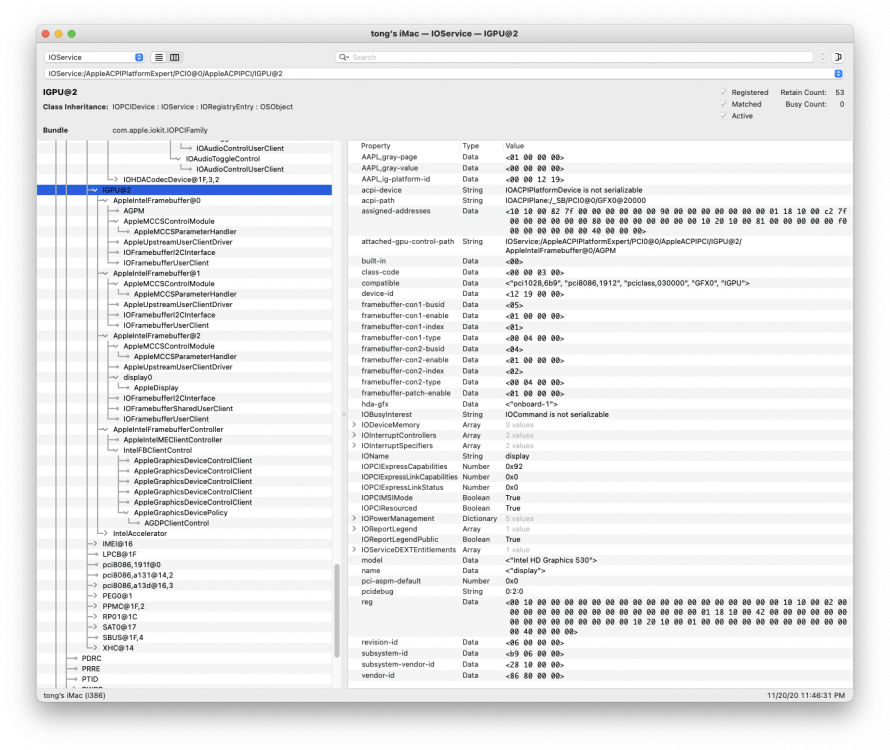This screenshot has width=890, height=750.
Task: Select the framebuffer-con1-busid row
Action: (600, 305)
